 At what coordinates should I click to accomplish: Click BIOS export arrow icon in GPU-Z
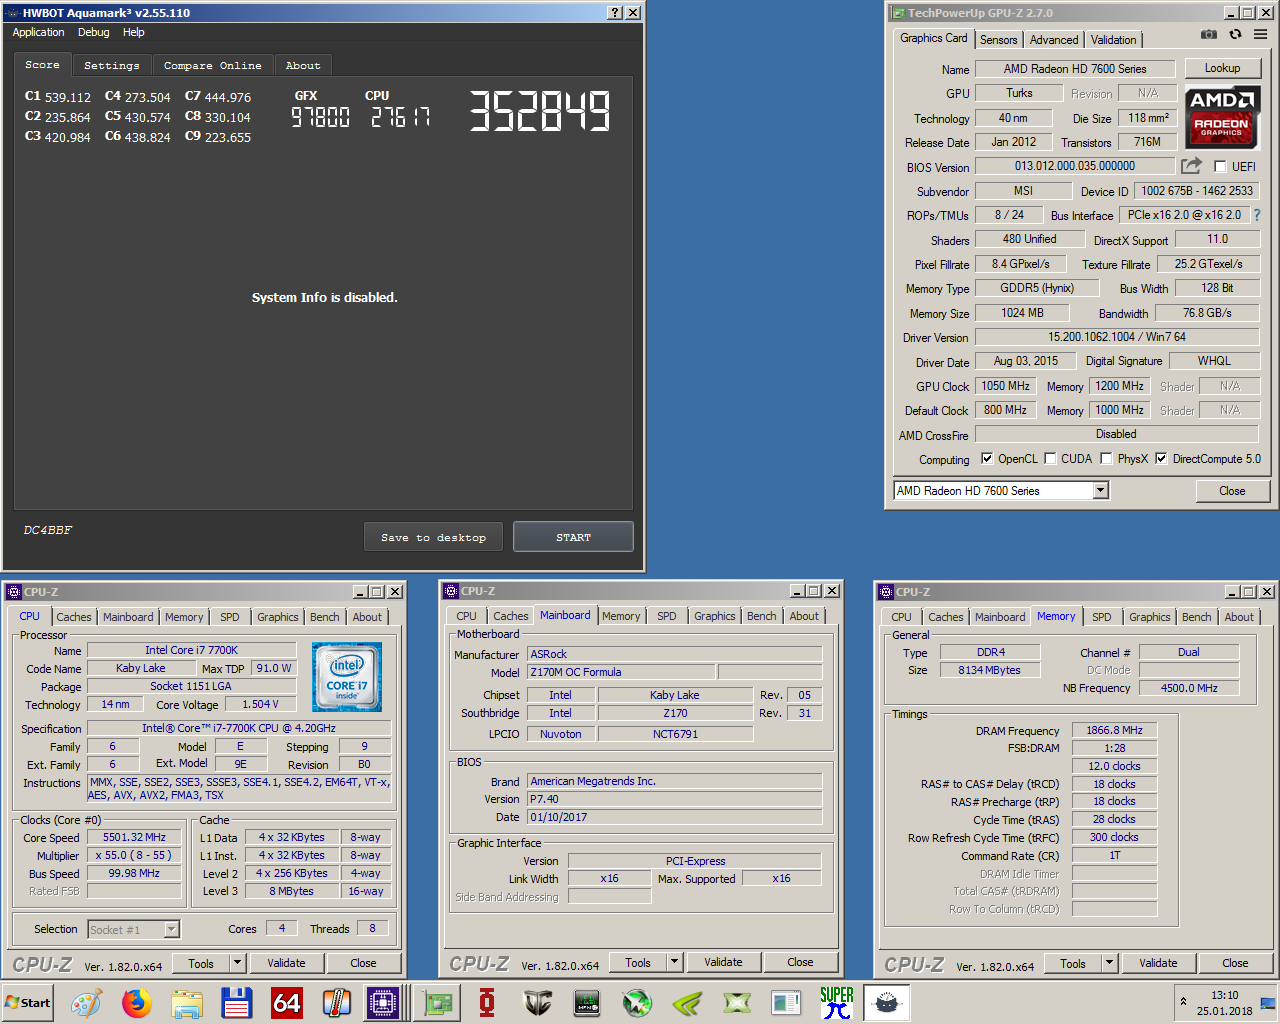pyautogui.click(x=1191, y=166)
